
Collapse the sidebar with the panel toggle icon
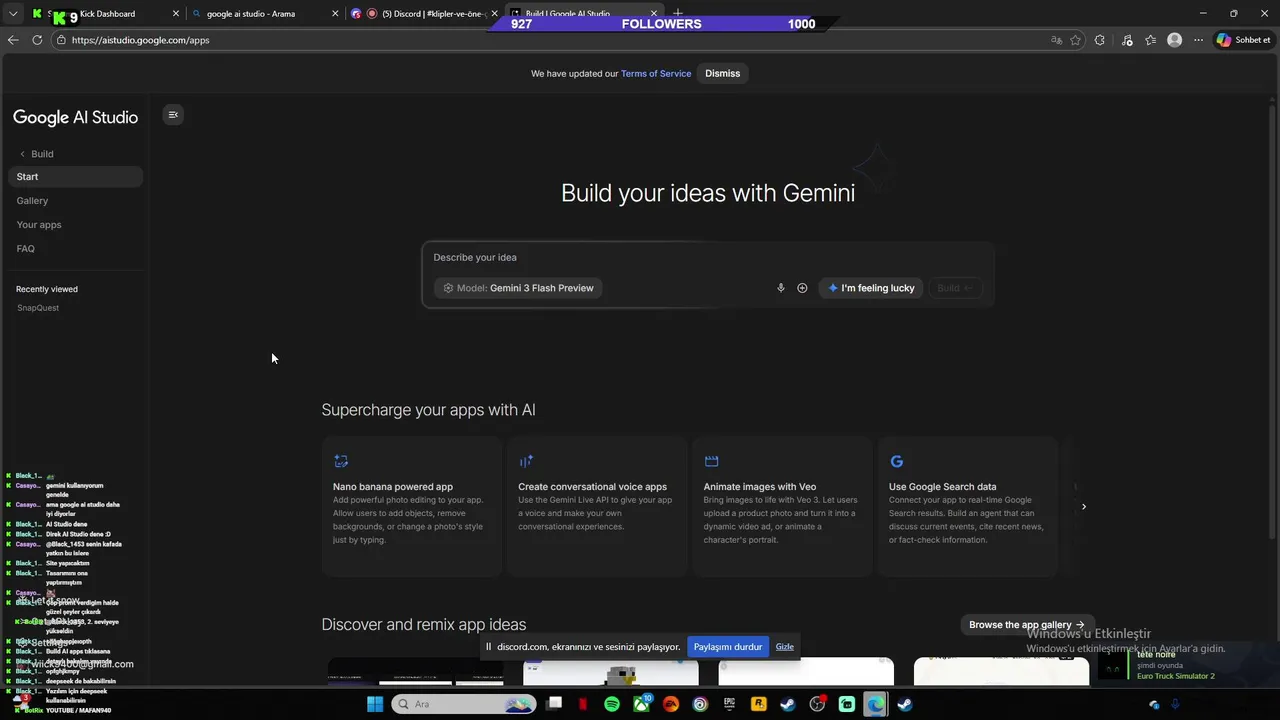coord(173,115)
